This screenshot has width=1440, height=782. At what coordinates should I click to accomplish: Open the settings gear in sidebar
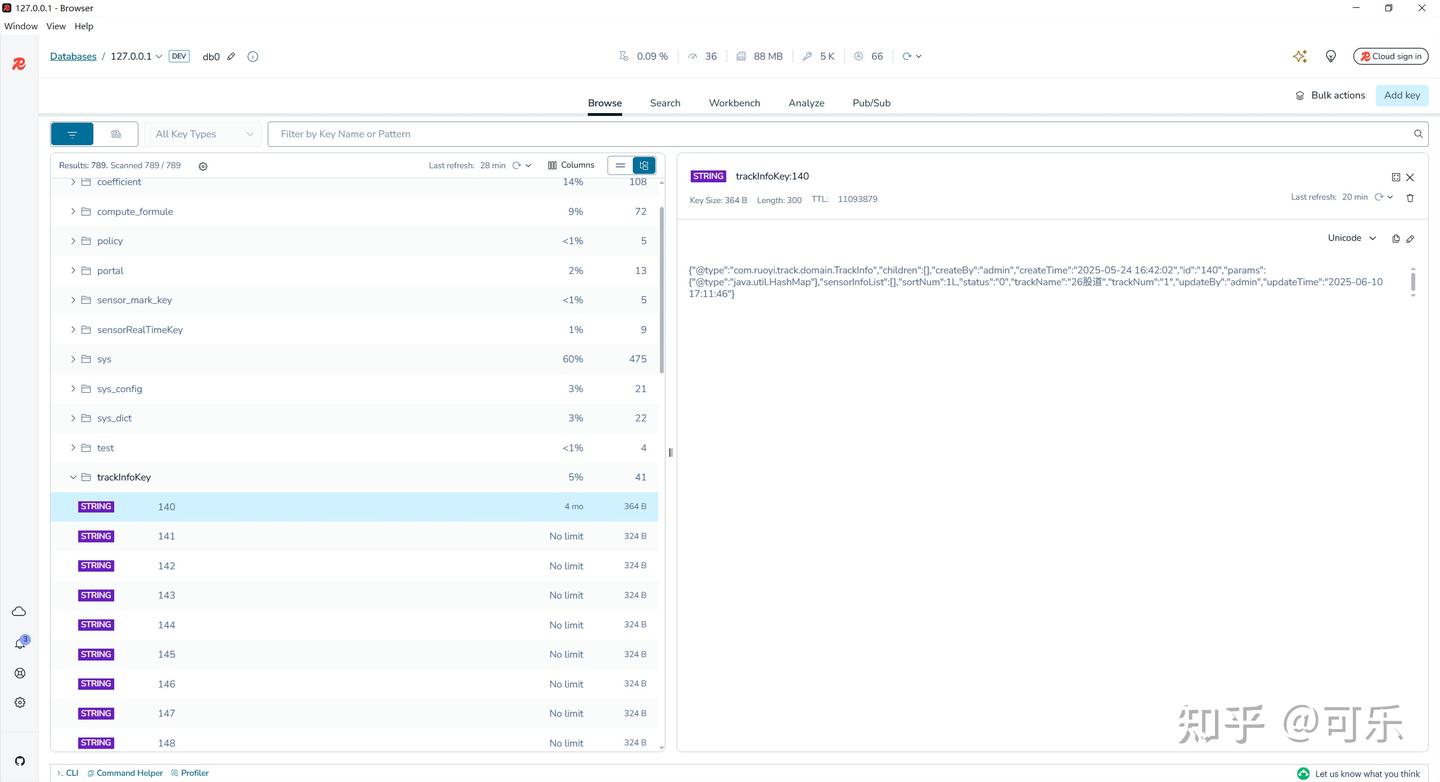click(19, 703)
